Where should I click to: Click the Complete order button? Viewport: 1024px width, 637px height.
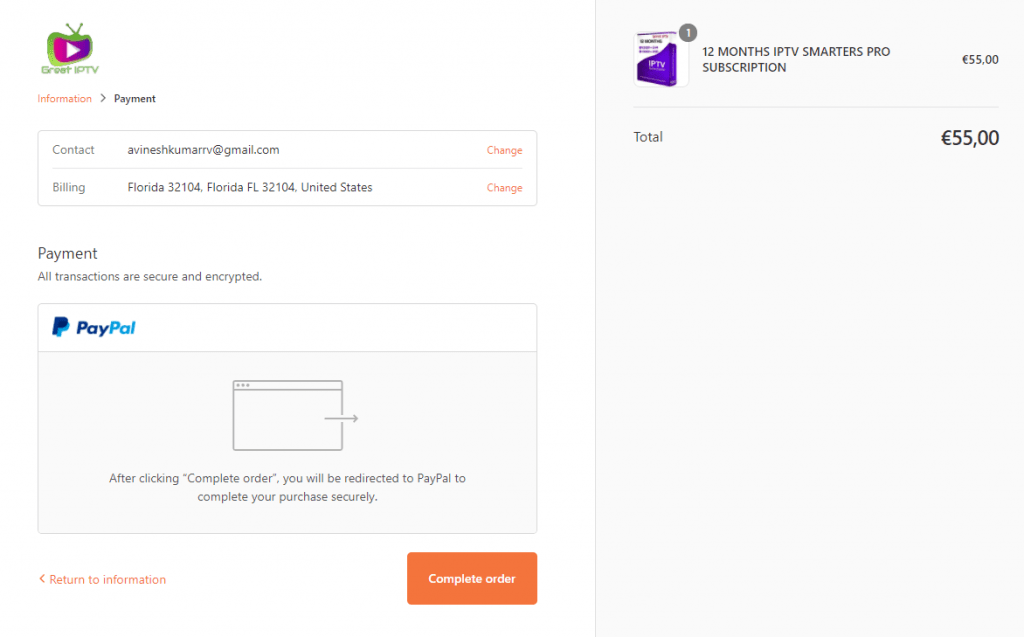[x=472, y=578]
